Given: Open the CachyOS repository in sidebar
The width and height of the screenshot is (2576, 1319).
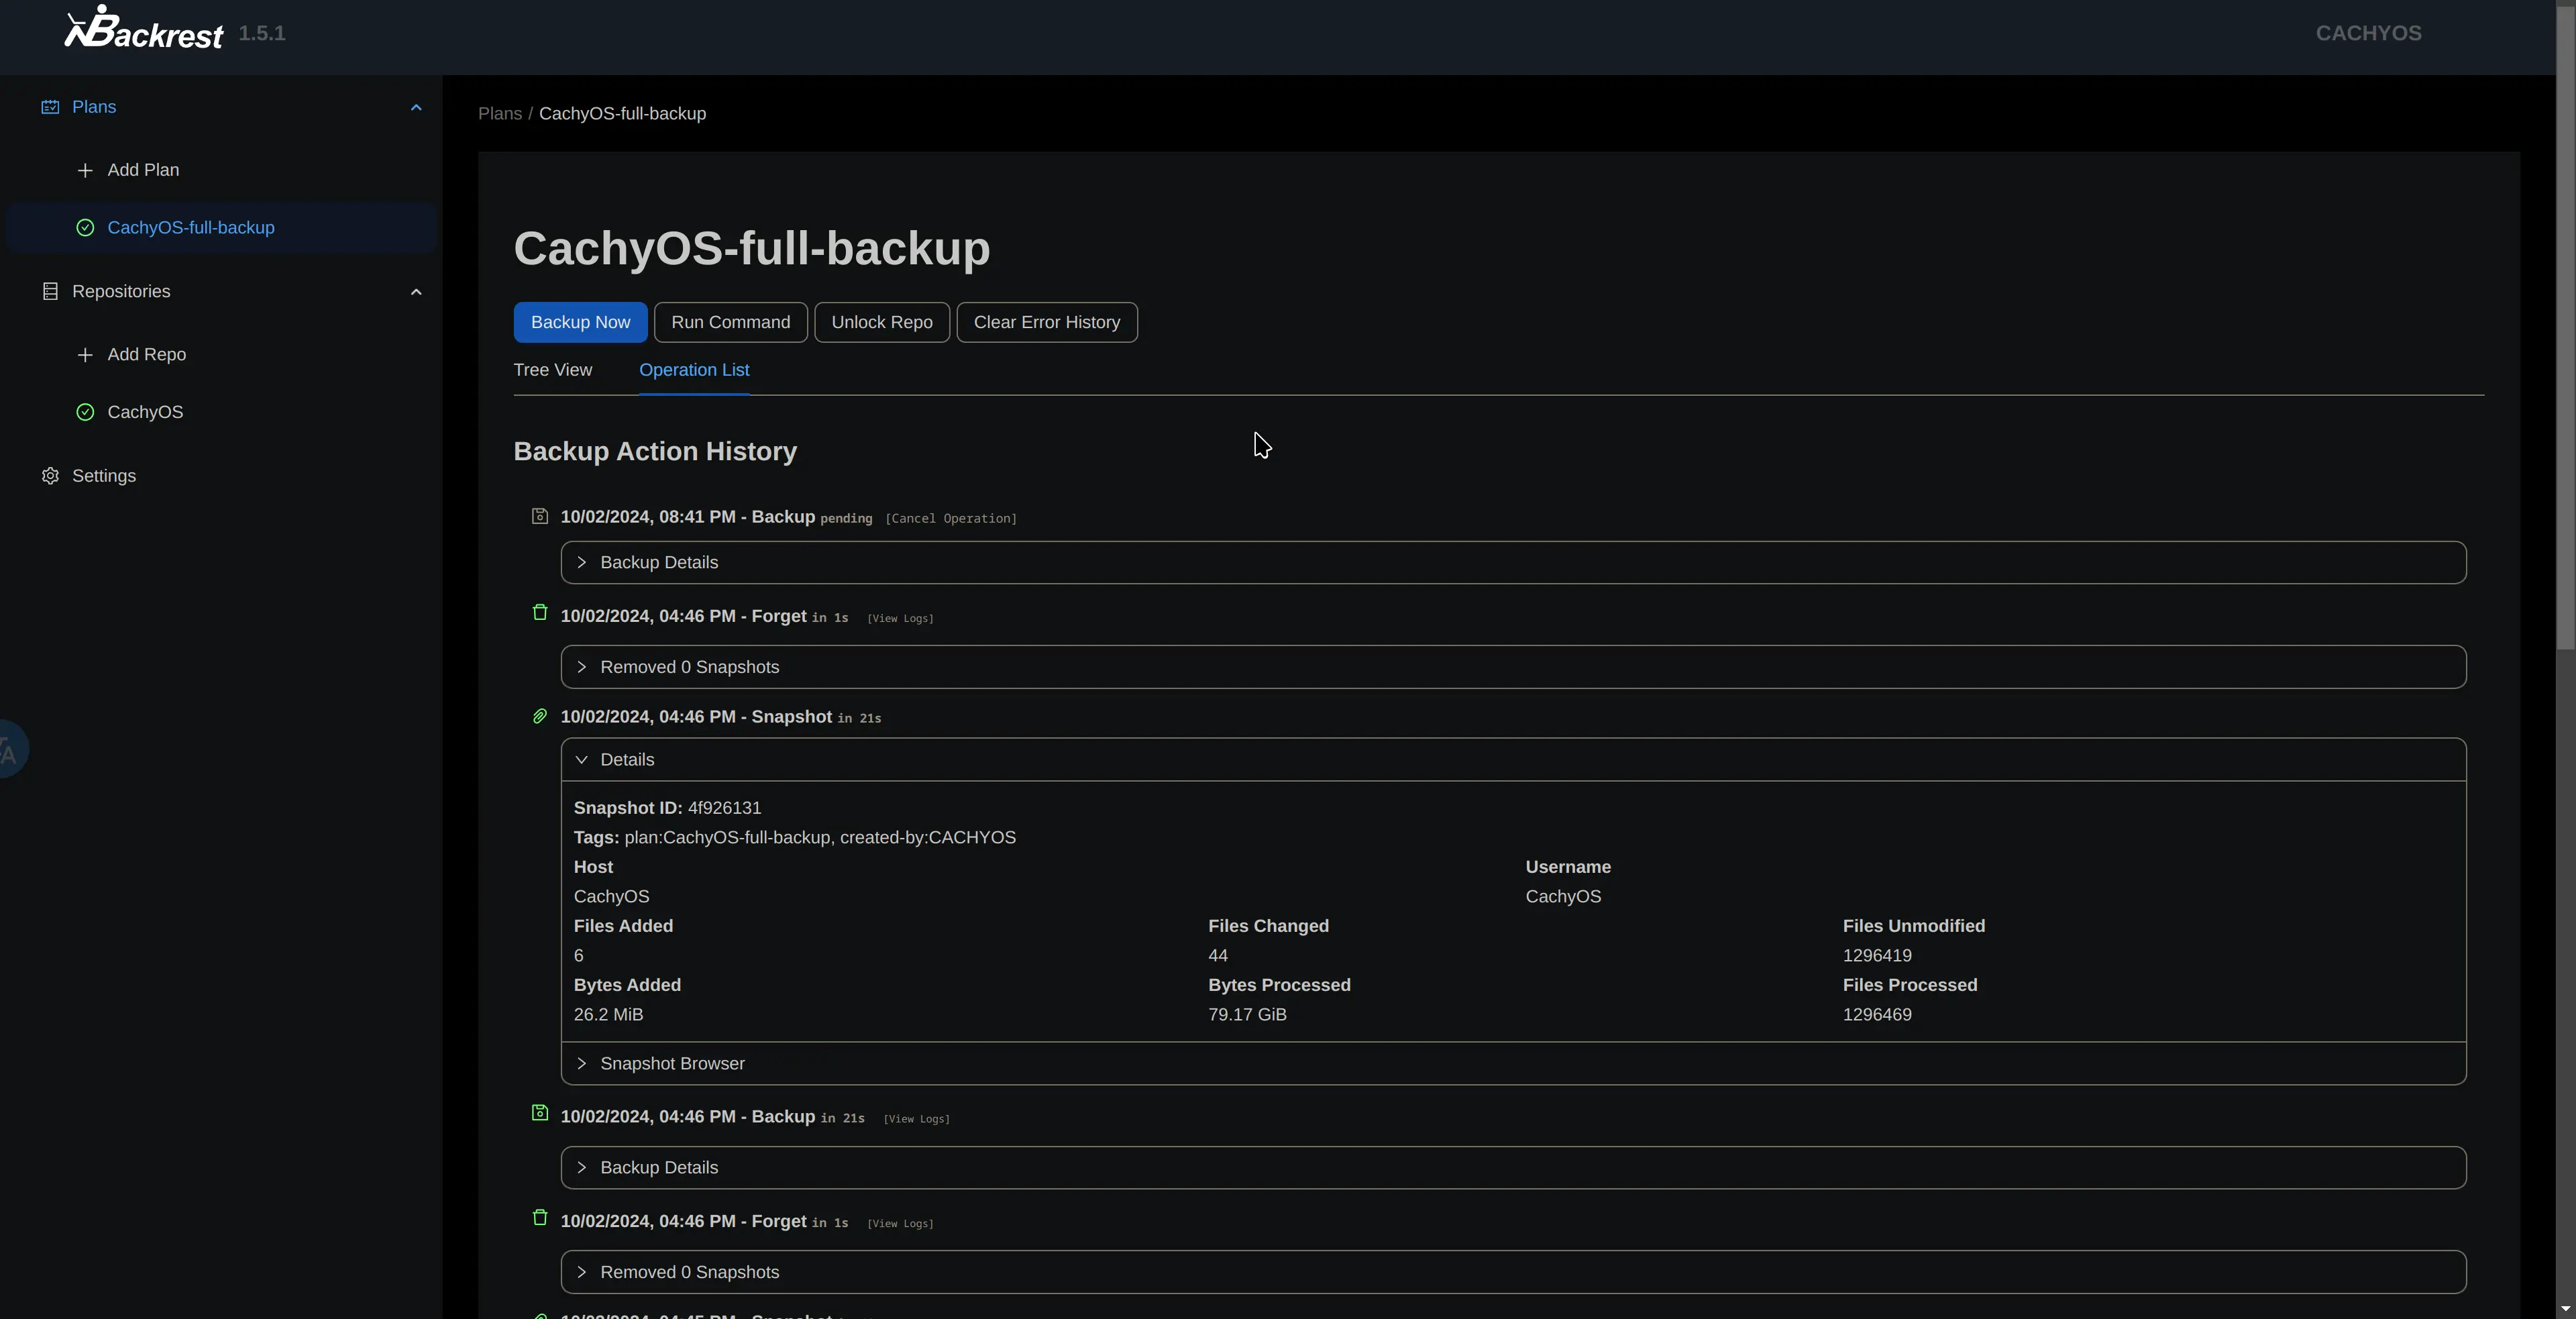Looking at the screenshot, I should point(222,412).
